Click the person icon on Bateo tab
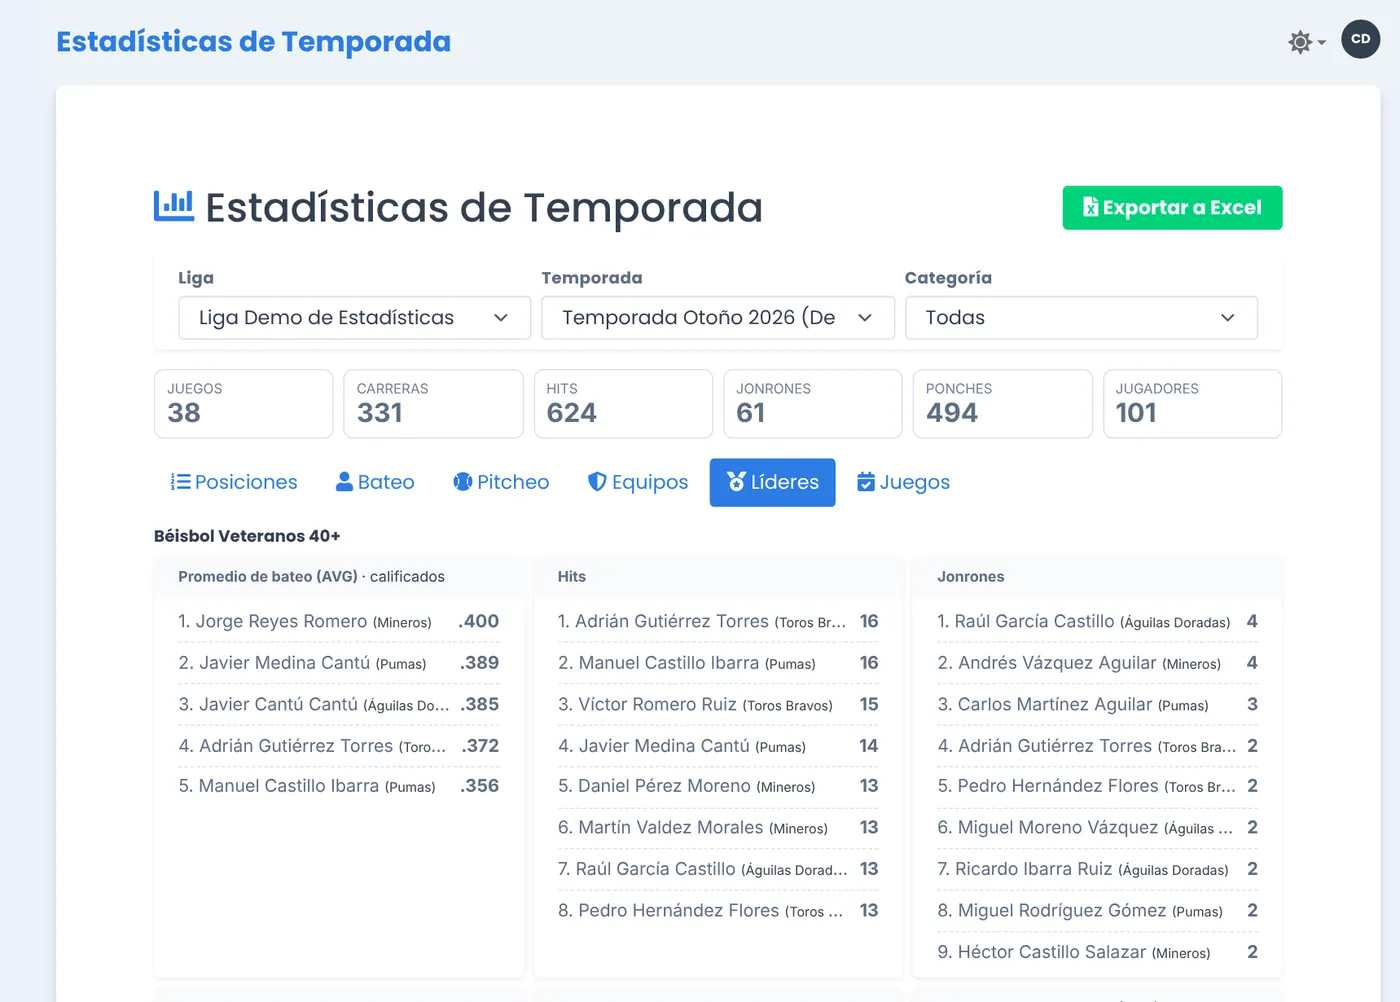 [x=344, y=482]
